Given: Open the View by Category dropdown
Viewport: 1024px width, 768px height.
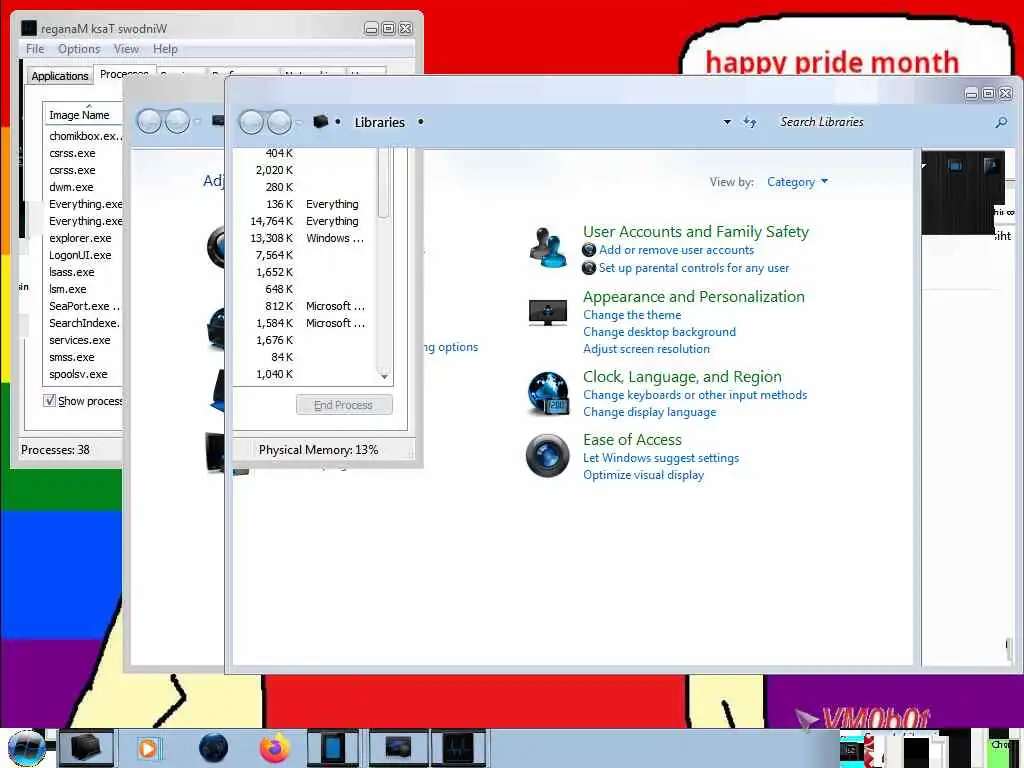Looking at the screenshot, I should pyautogui.click(x=797, y=182).
